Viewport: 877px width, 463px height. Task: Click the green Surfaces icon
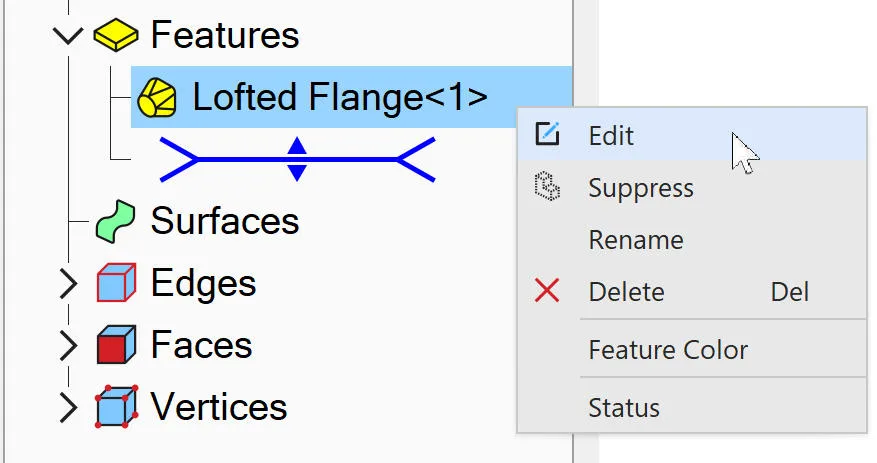[116, 221]
